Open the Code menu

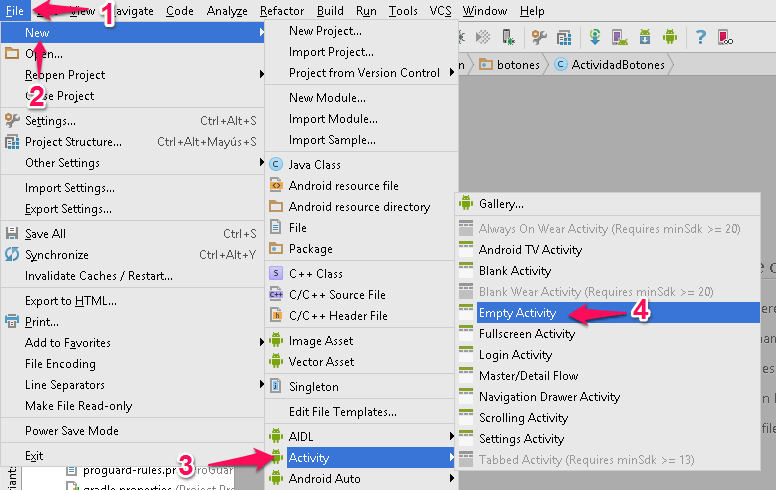pos(180,10)
